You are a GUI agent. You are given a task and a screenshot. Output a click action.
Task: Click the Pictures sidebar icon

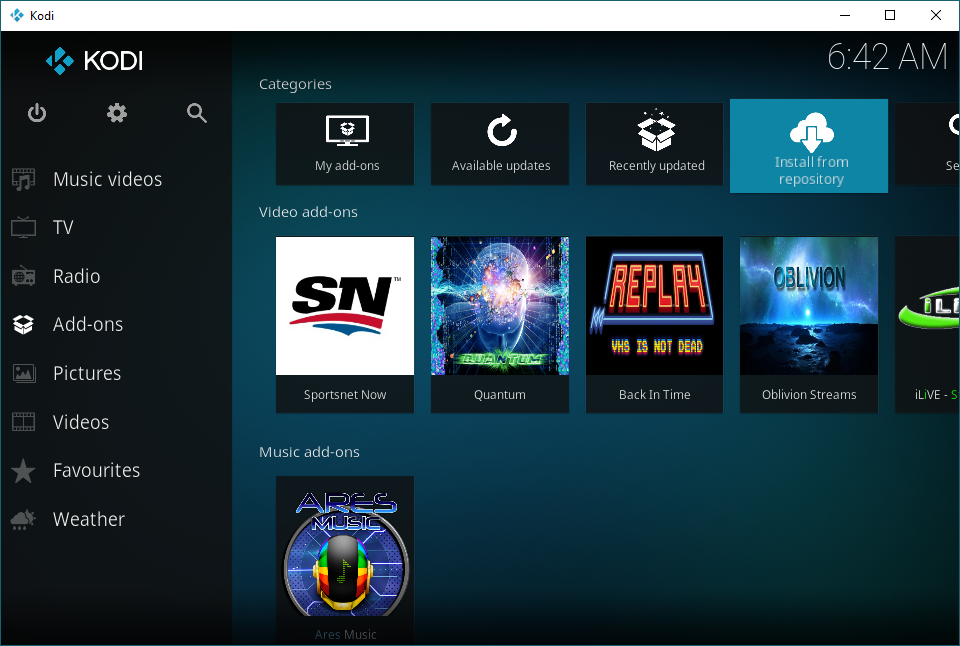23,373
